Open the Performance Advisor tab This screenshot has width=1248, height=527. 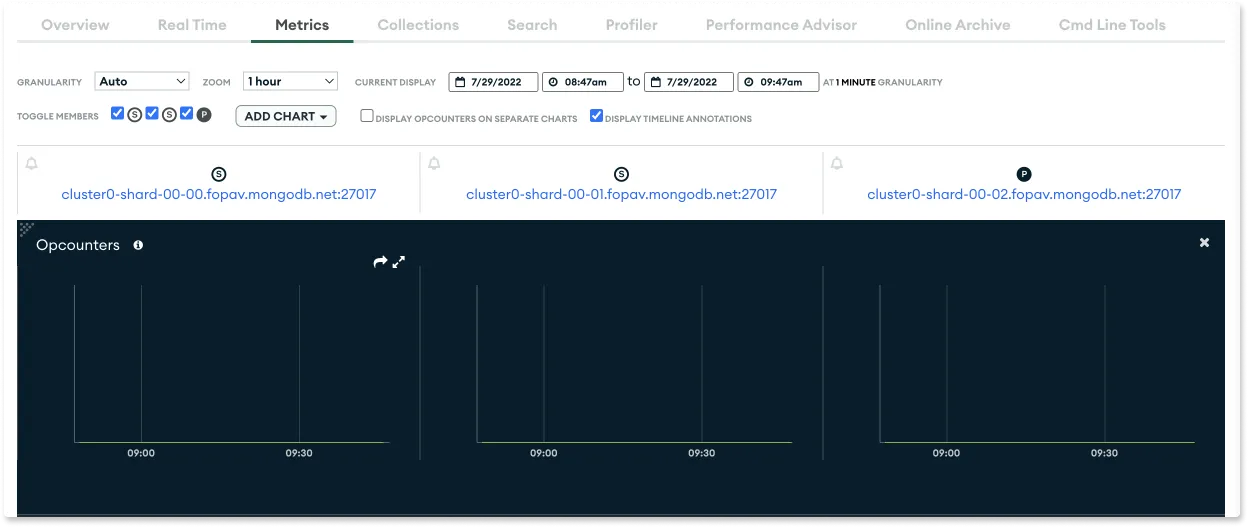[x=781, y=25]
